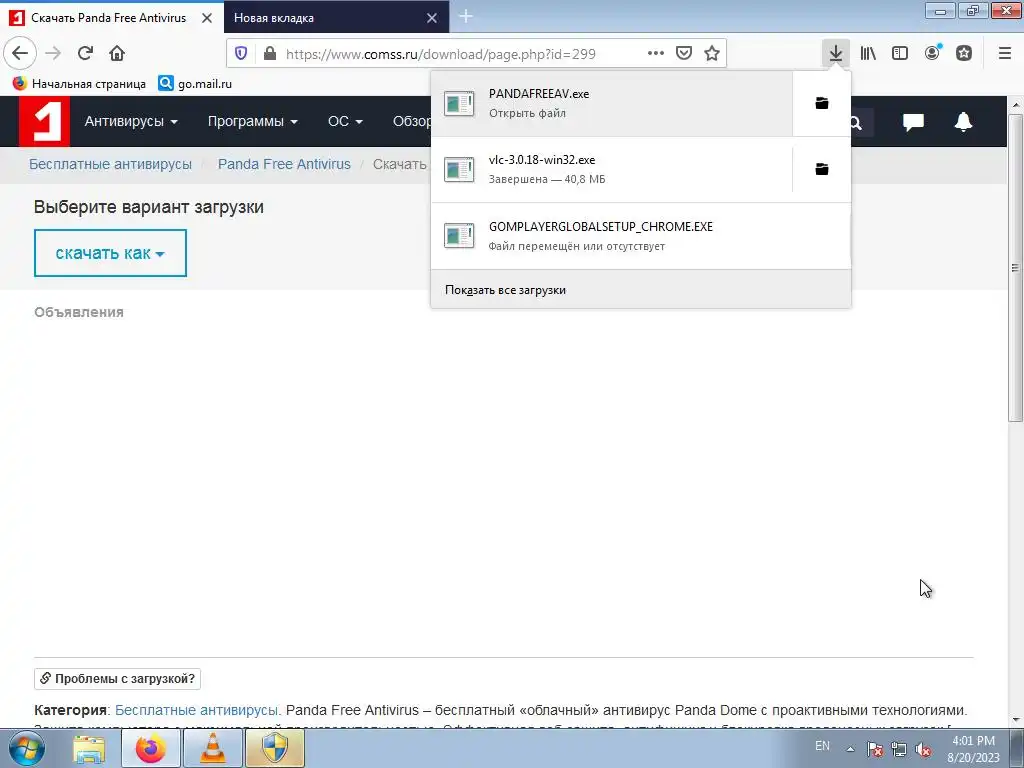Show hidden system tray icons
This screenshot has height=768, width=1024.
(850, 749)
